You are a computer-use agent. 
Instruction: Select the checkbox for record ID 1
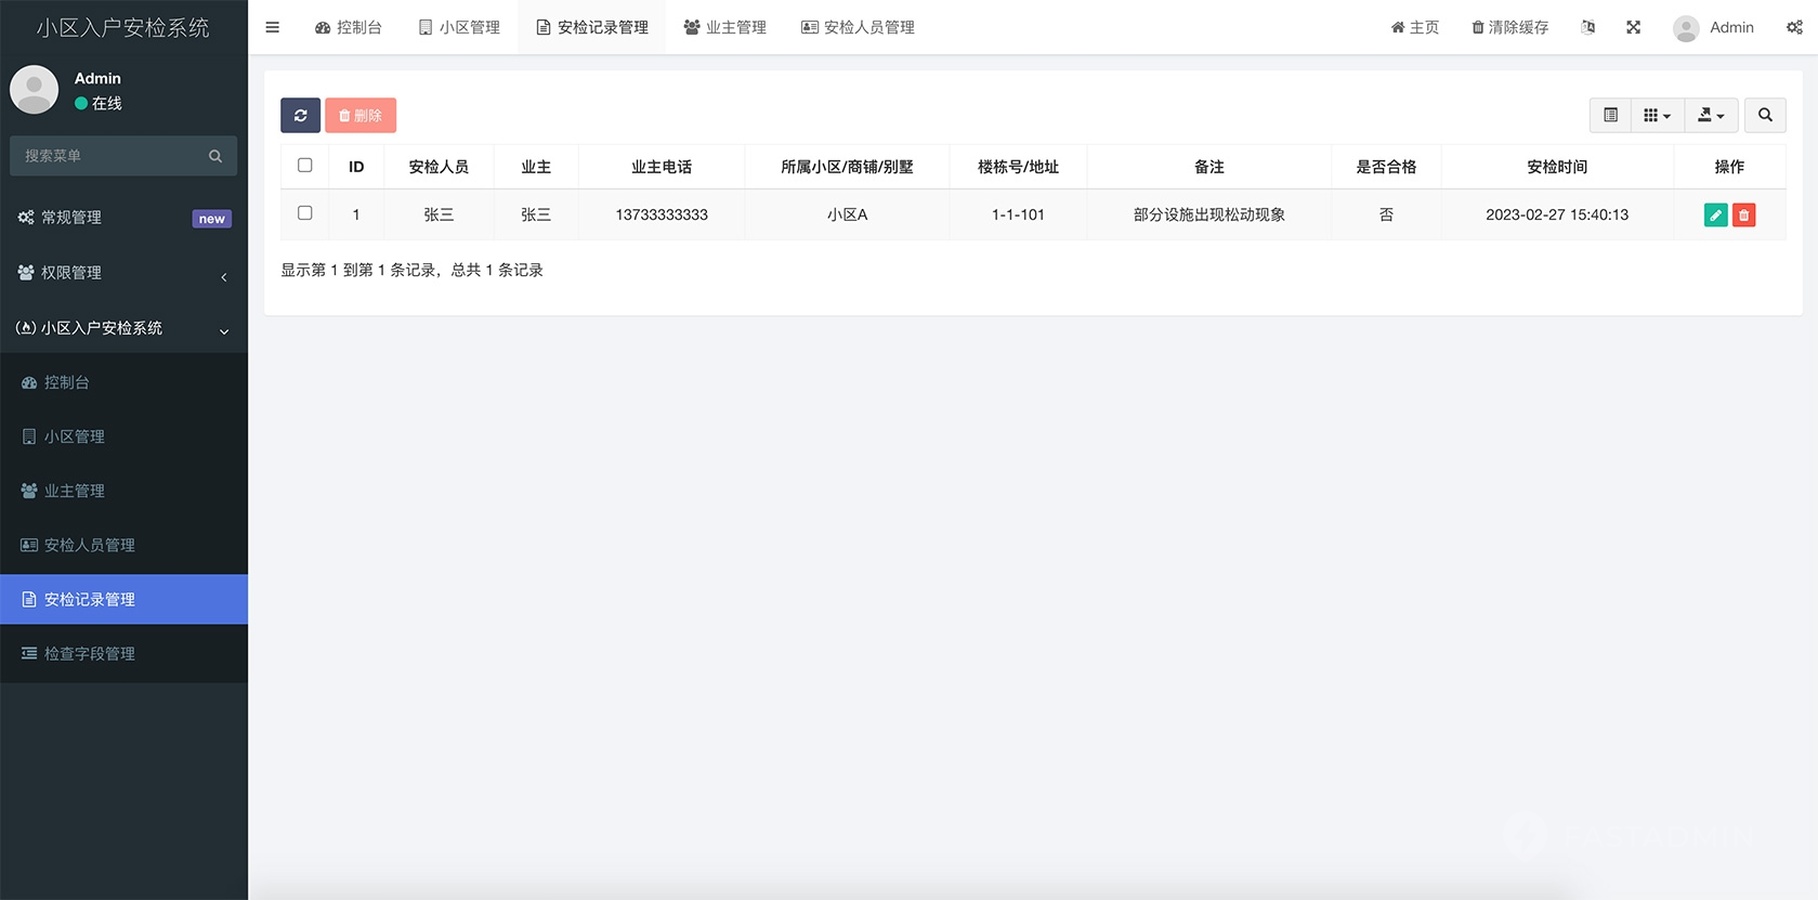tap(305, 213)
